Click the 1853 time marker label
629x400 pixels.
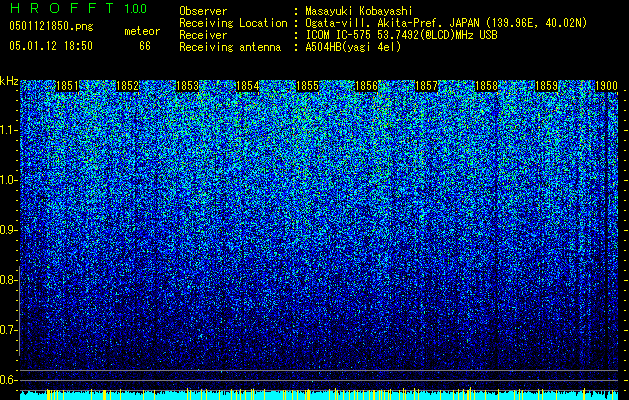click(187, 86)
